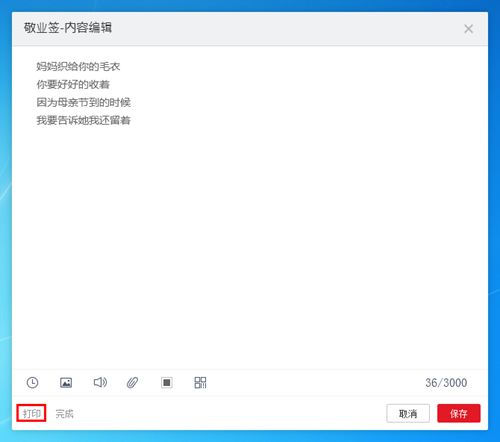500x442 pixels.
Task: Open the QR code grid icon
Action: coord(200,382)
